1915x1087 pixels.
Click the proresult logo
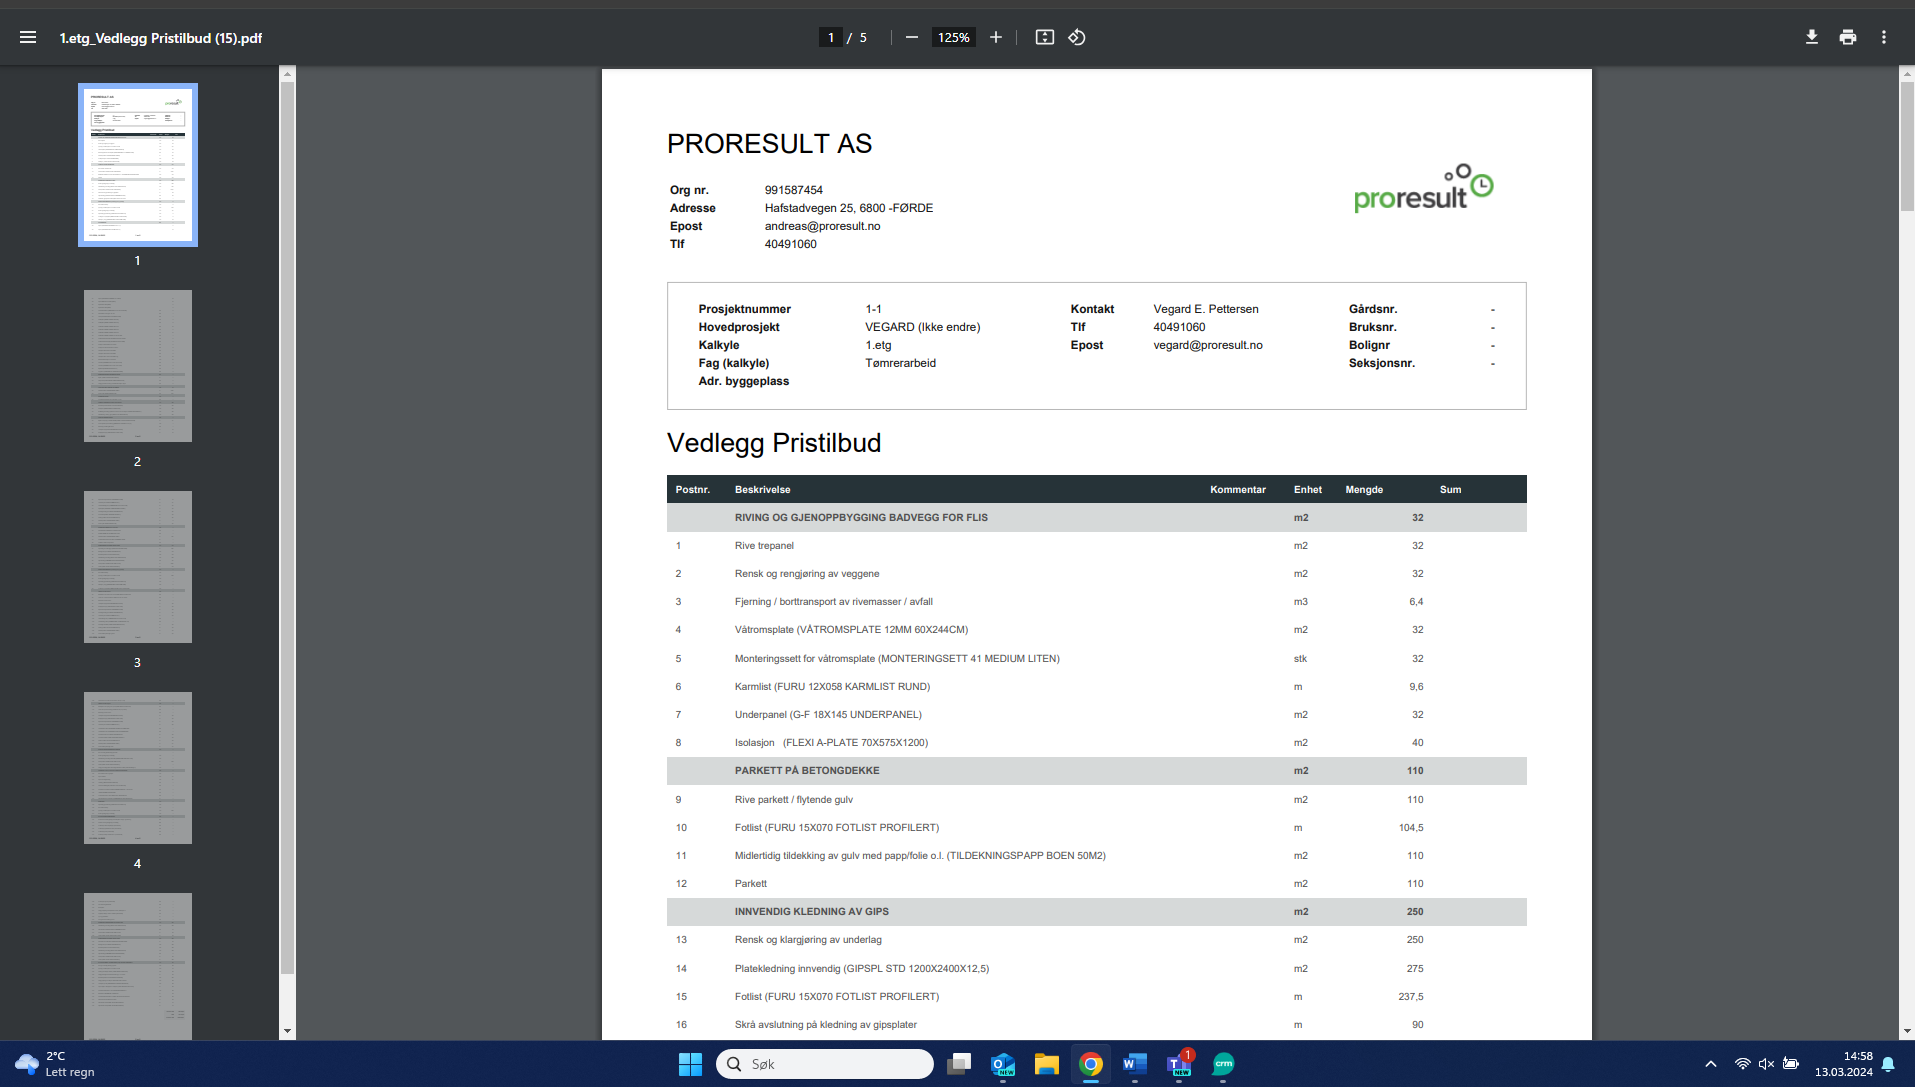1423,188
